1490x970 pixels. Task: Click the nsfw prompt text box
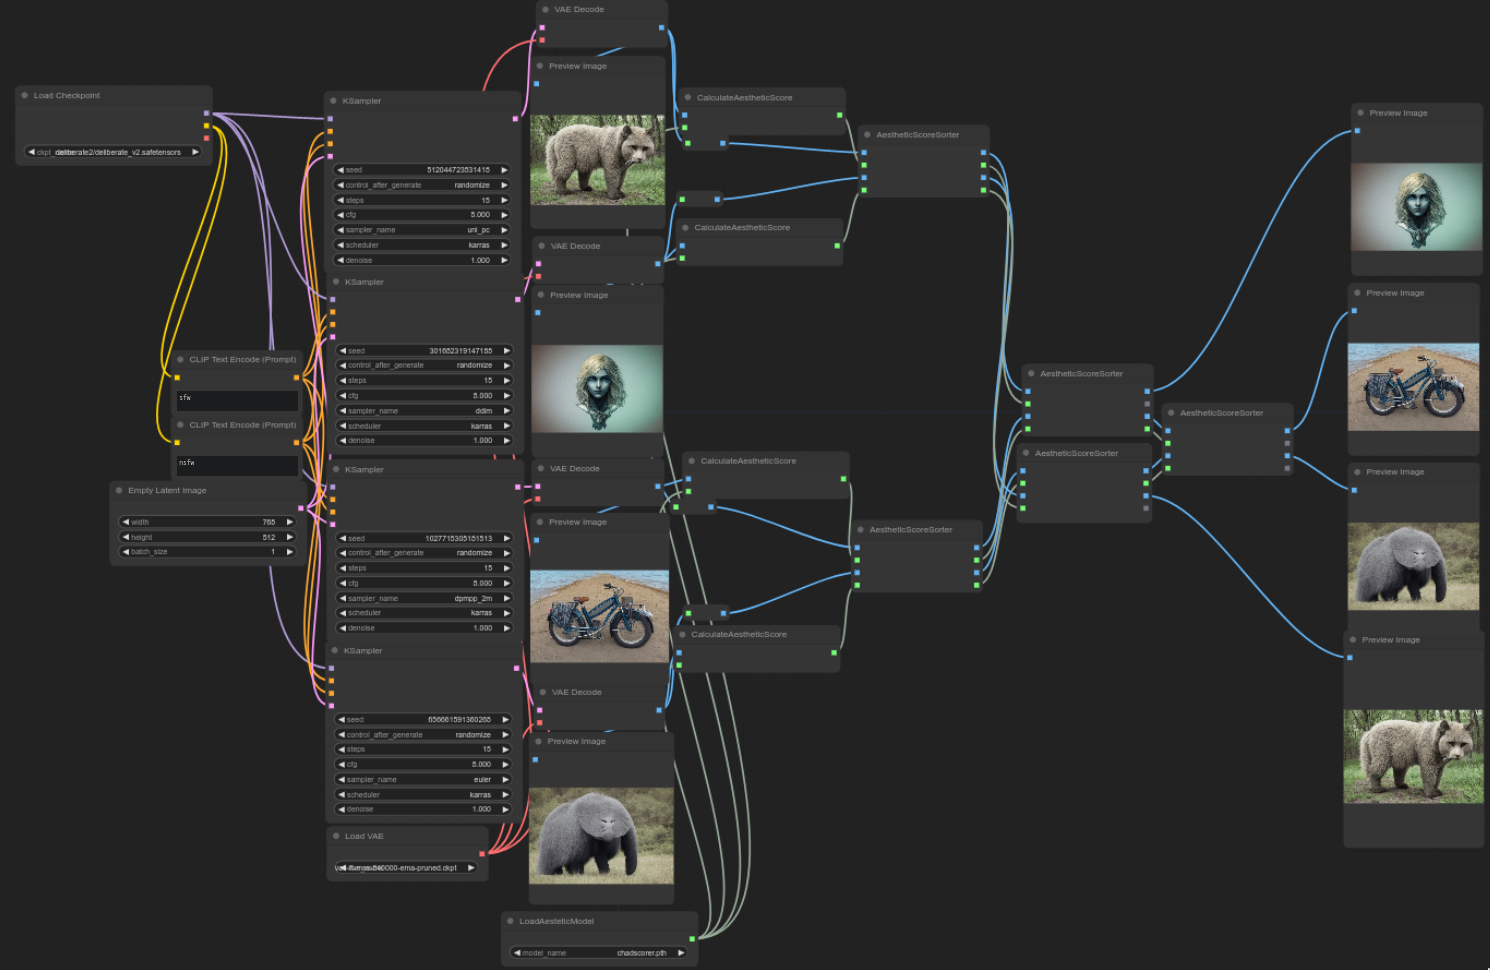[x=238, y=466]
